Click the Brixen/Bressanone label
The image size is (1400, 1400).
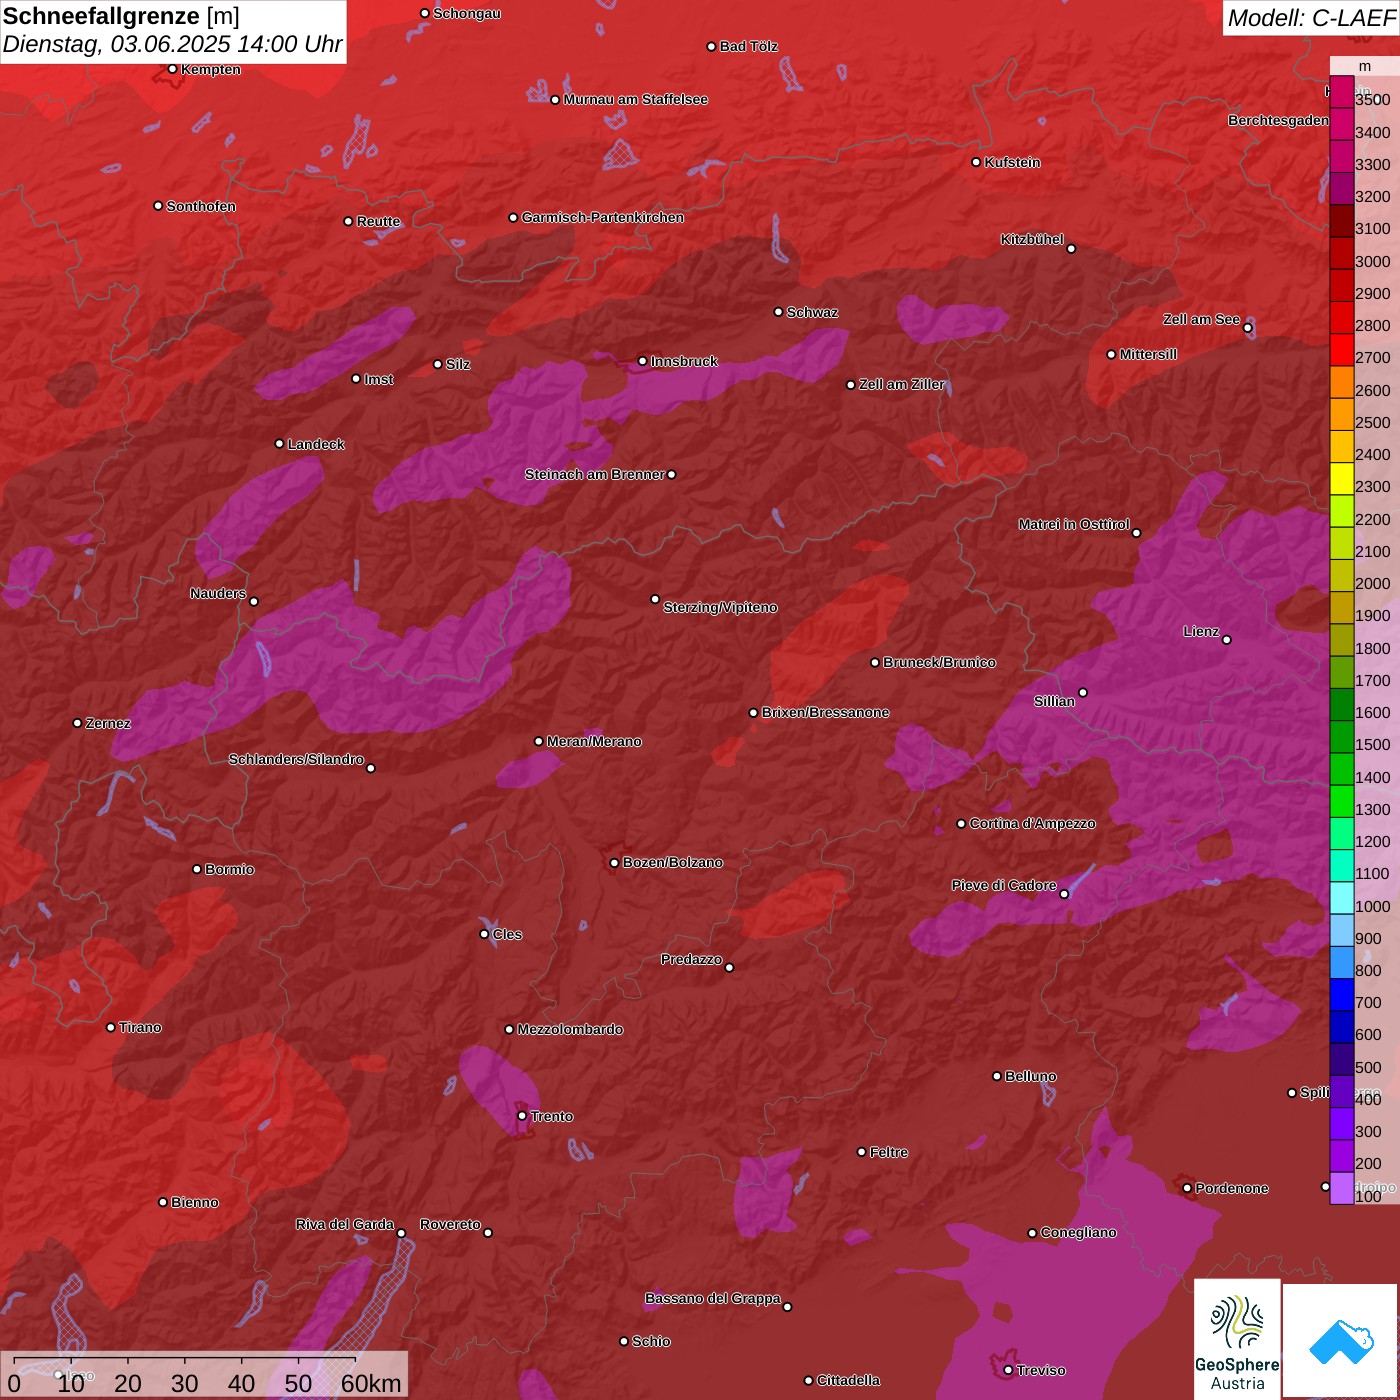[x=826, y=712]
